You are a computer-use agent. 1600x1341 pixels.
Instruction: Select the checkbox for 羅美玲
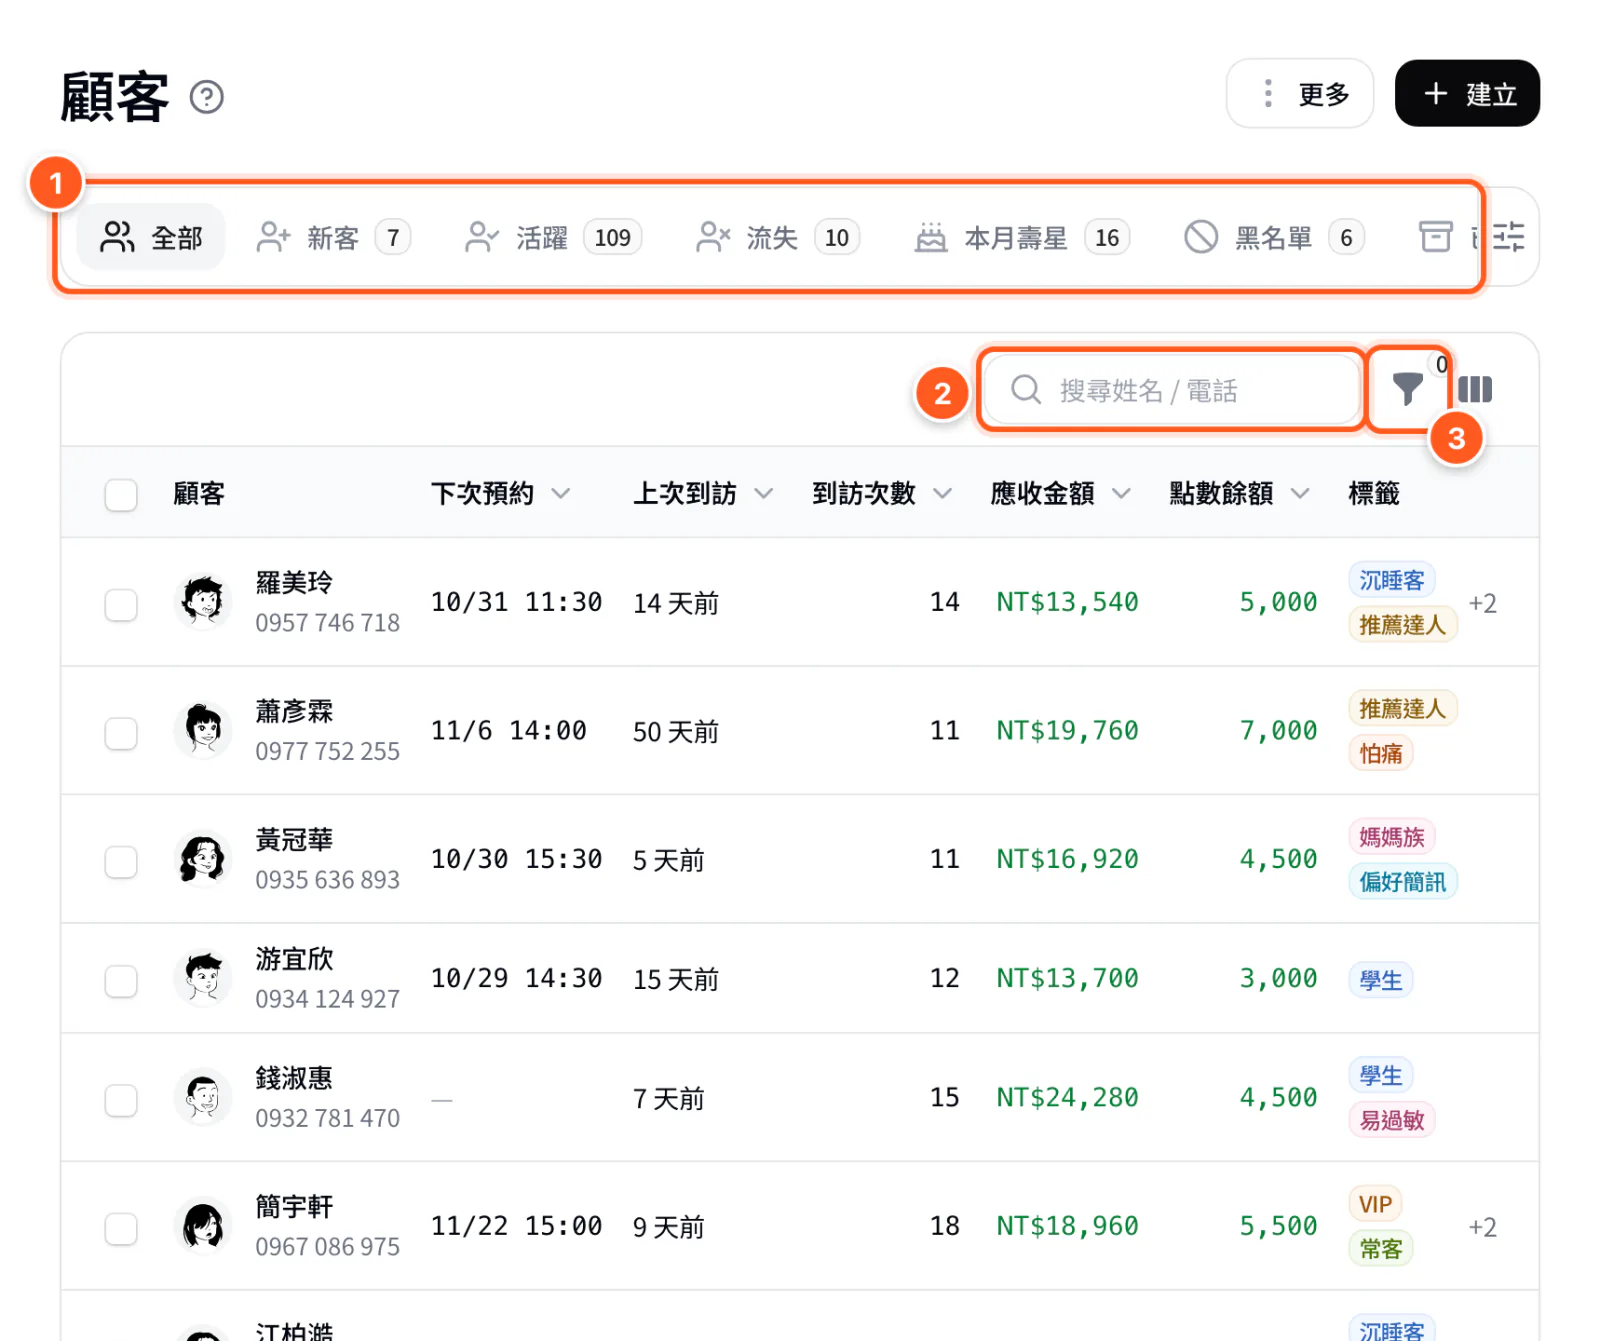(x=121, y=604)
